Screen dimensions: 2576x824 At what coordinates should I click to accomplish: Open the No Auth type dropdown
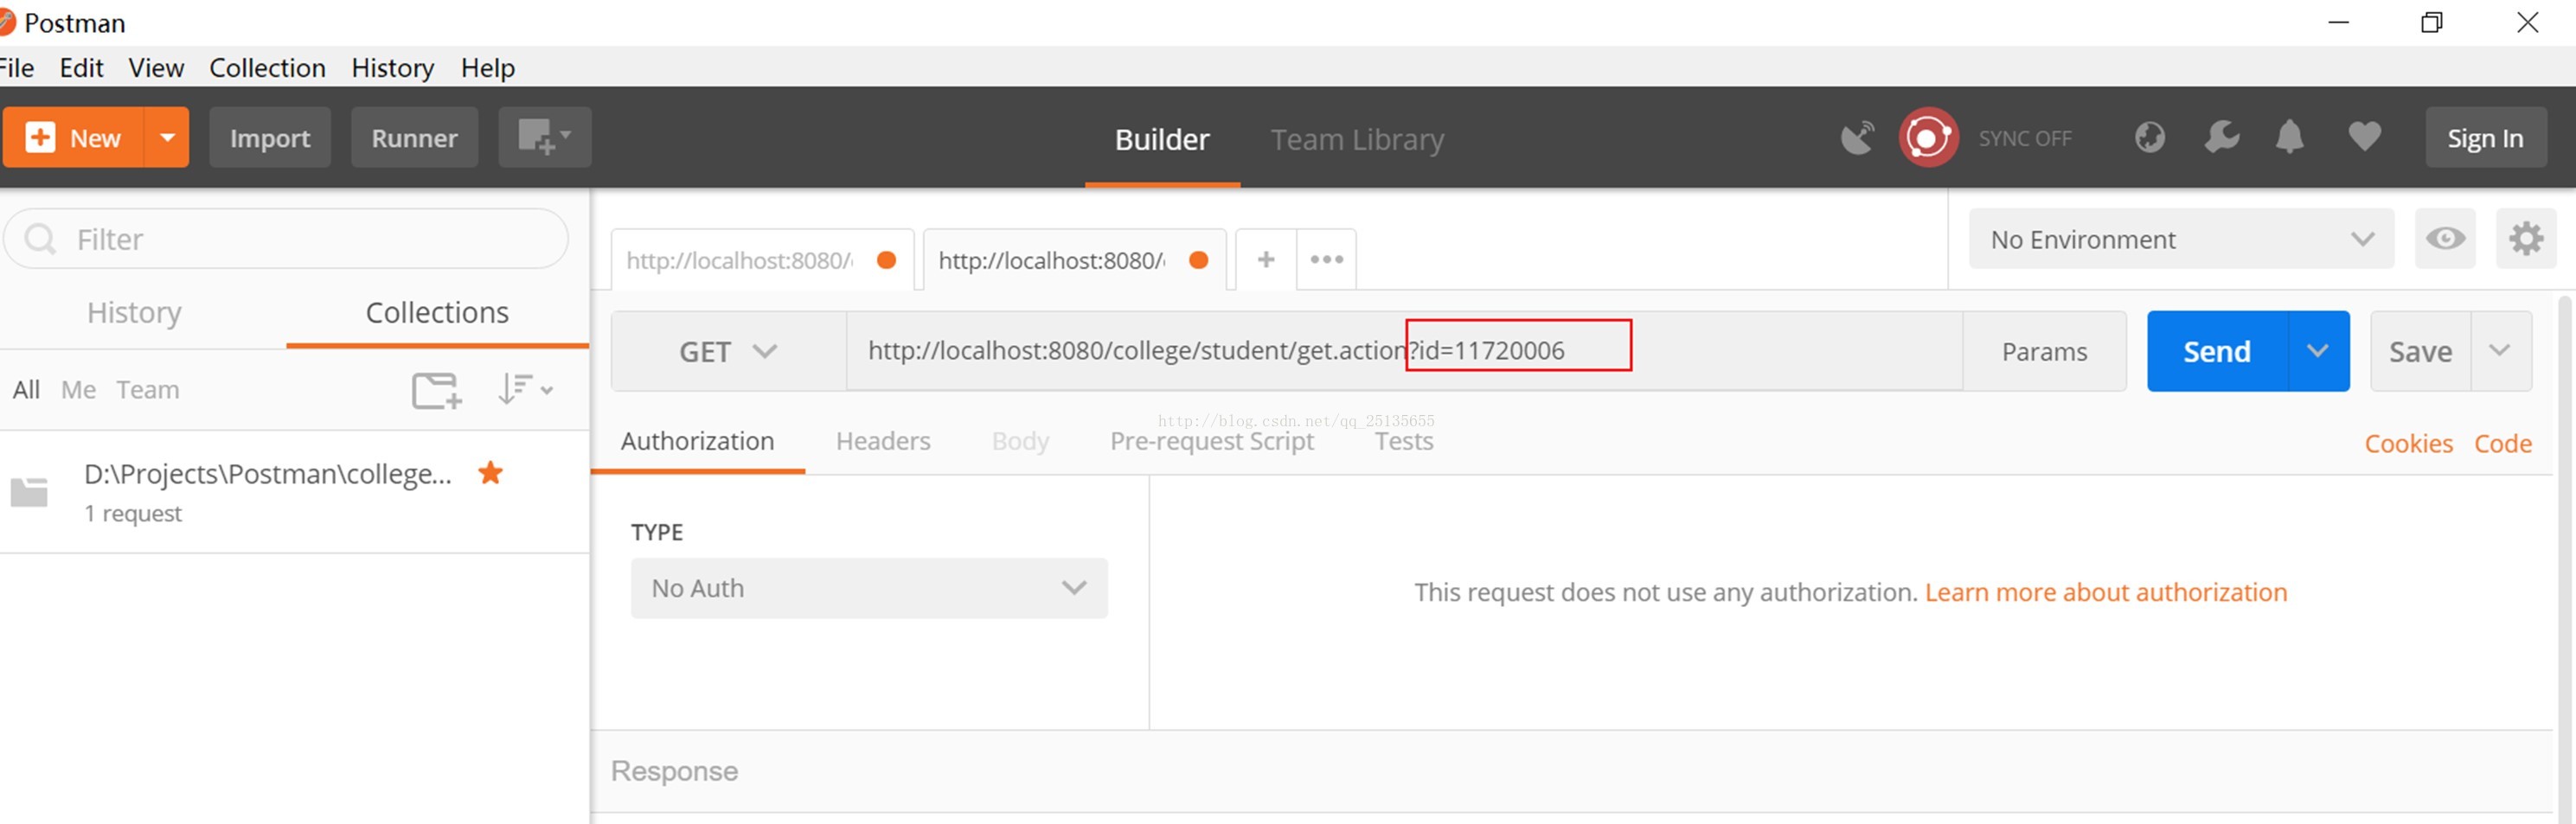tap(868, 588)
